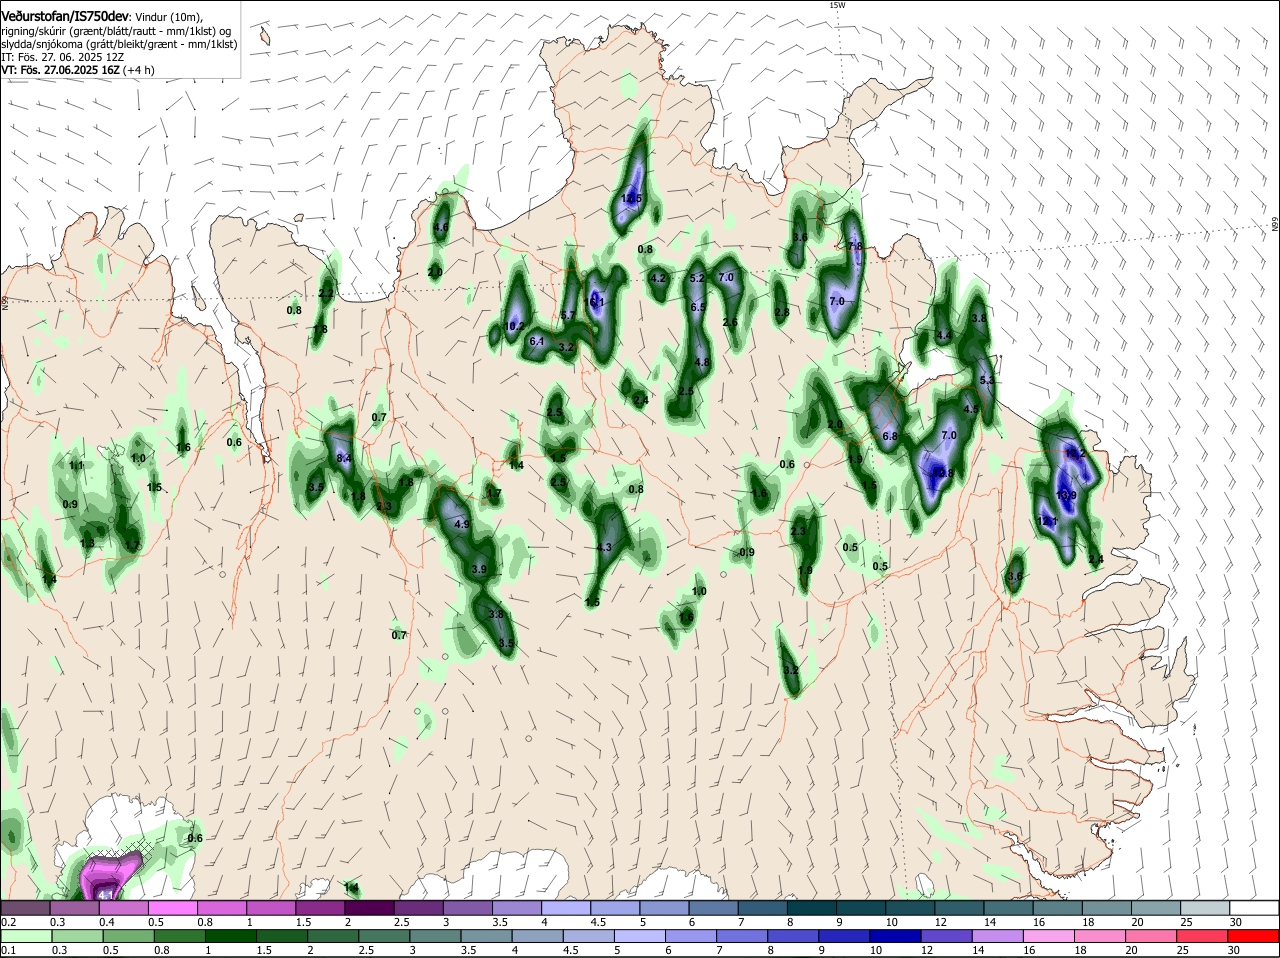This screenshot has height=958, width=1280.
Task: Pick the darkest green rain swatch at 1
Action: tap(230, 936)
